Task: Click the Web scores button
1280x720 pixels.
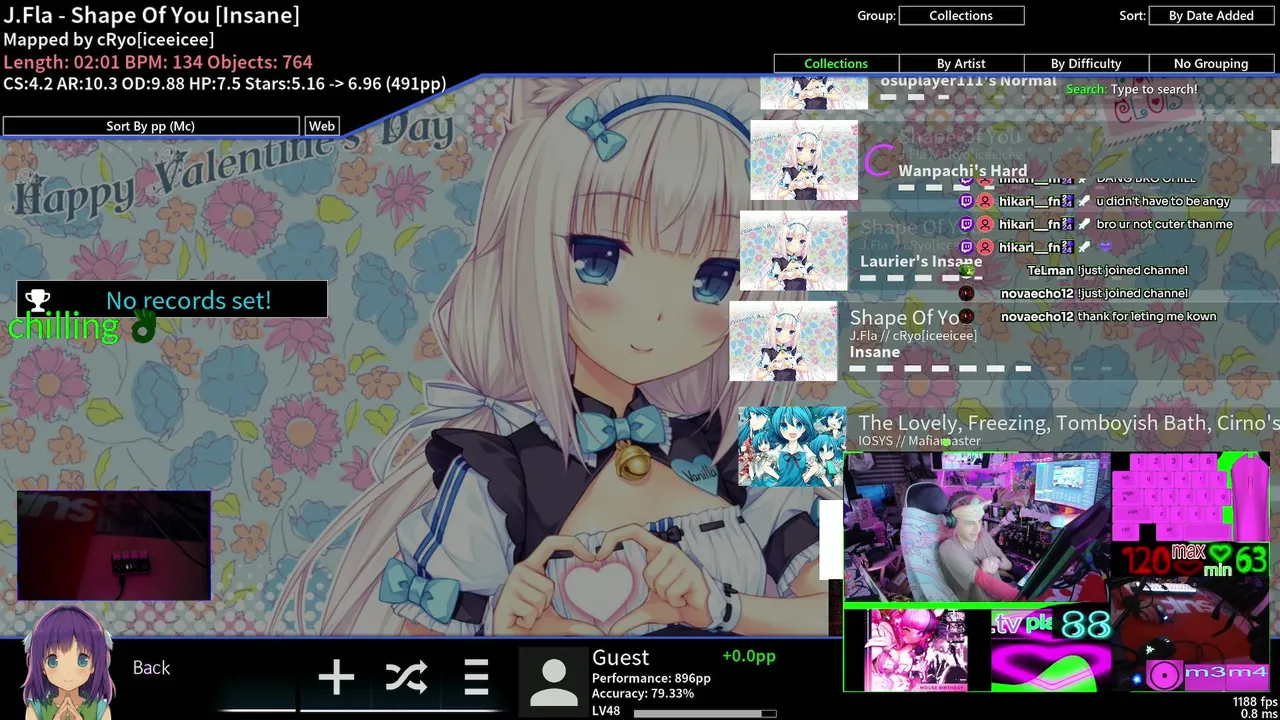Action: [x=322, y=126]
